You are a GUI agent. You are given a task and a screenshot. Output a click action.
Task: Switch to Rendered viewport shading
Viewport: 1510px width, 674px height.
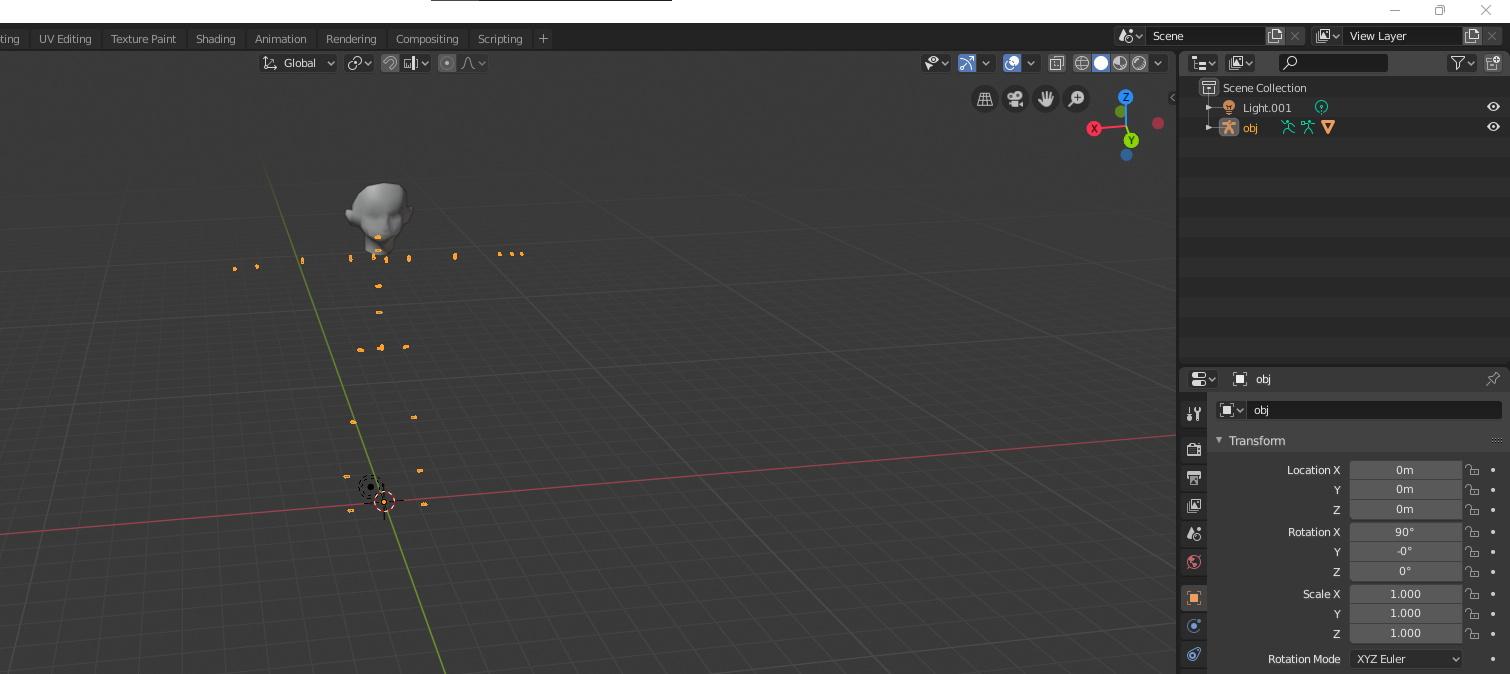[x=1139, y=62]
